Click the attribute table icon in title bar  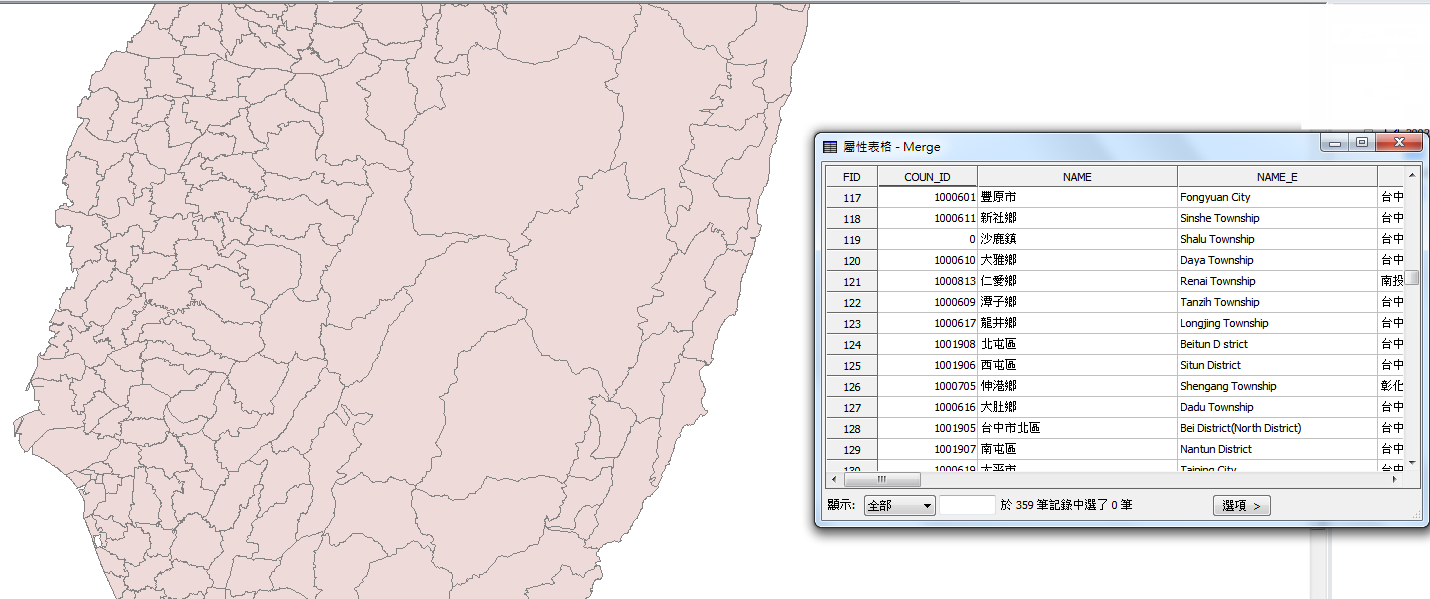click(829, 147)
